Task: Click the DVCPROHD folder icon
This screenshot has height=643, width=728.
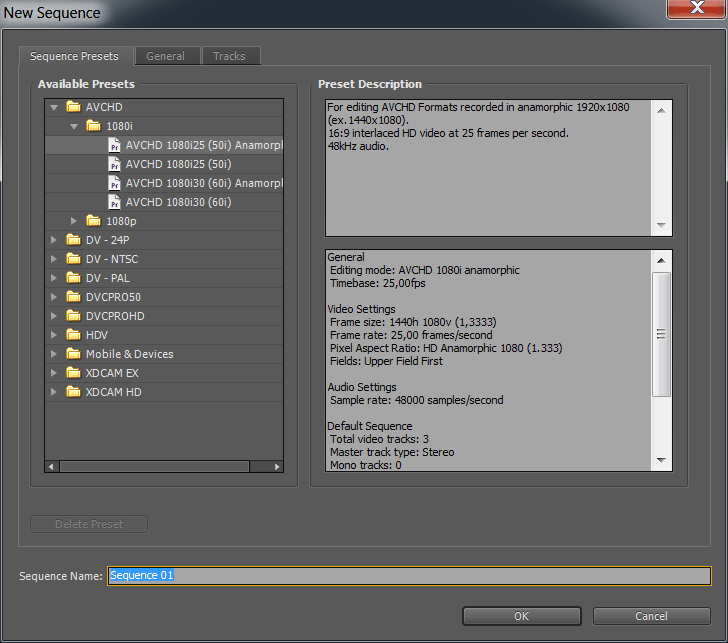Action: click(x=73, y=316)
